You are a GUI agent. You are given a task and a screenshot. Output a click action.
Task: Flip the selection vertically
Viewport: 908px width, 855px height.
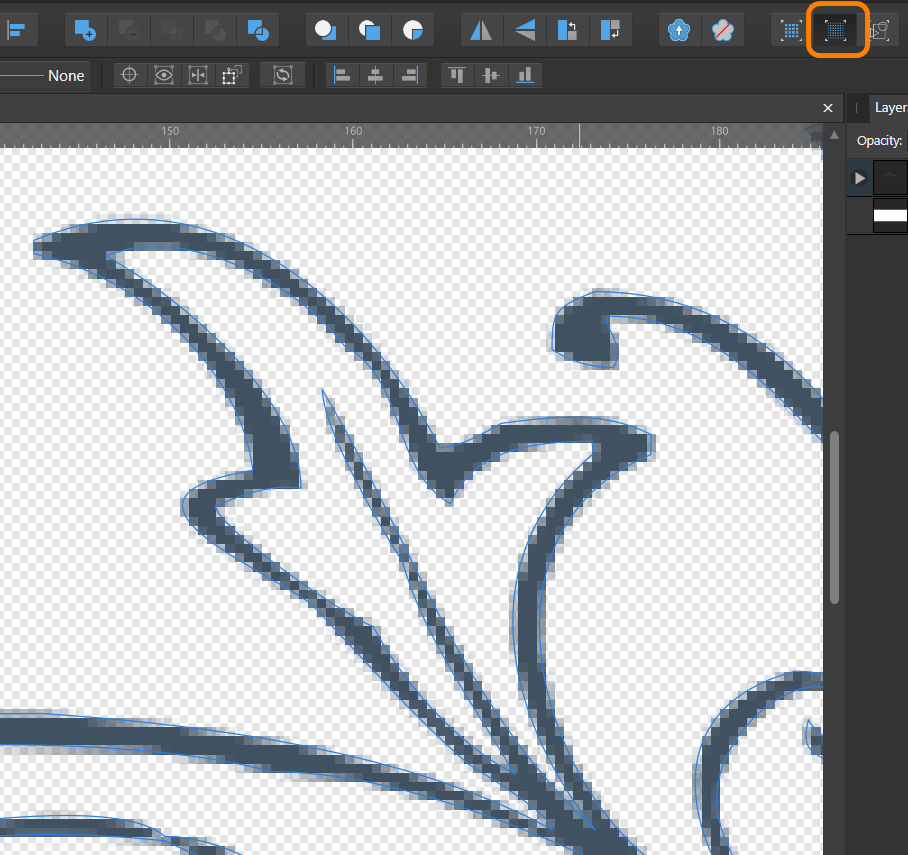coord(524,29)
